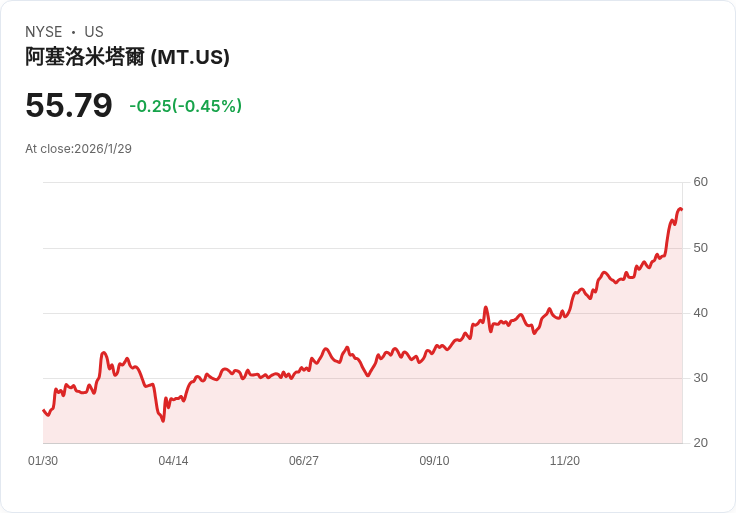Image resolution: width=736 pixels, height=513 pixels.
Task: Click the current price 55.79
Action: click(68, 106)
